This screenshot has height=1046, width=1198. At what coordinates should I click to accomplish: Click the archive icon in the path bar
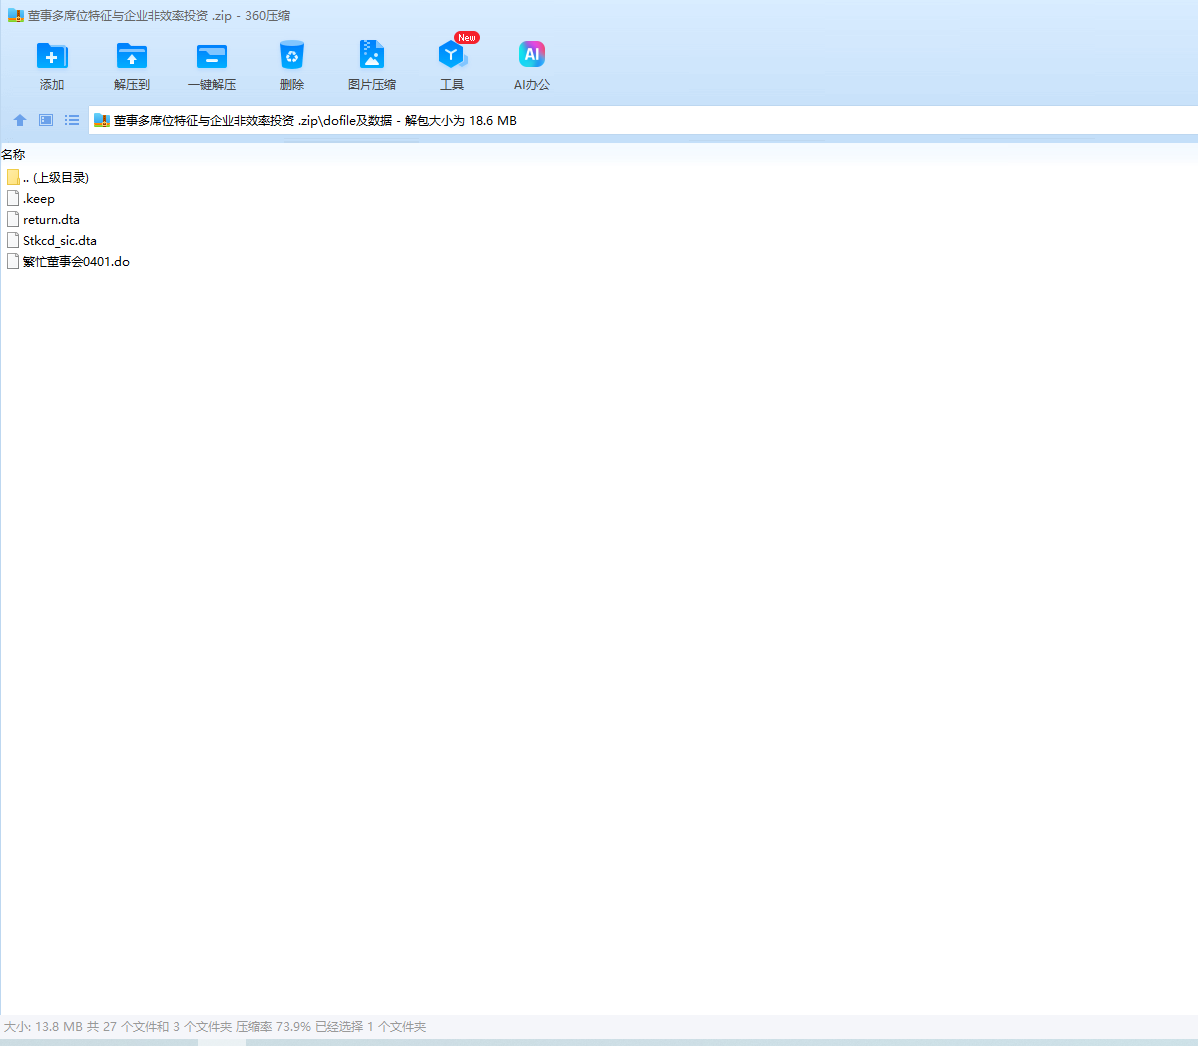click(102, 121)
